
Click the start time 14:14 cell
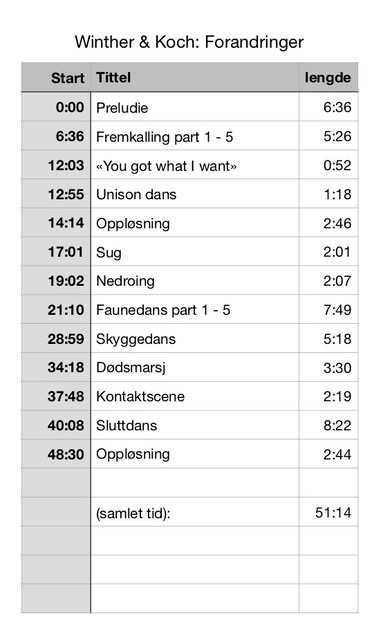[56, 223]
